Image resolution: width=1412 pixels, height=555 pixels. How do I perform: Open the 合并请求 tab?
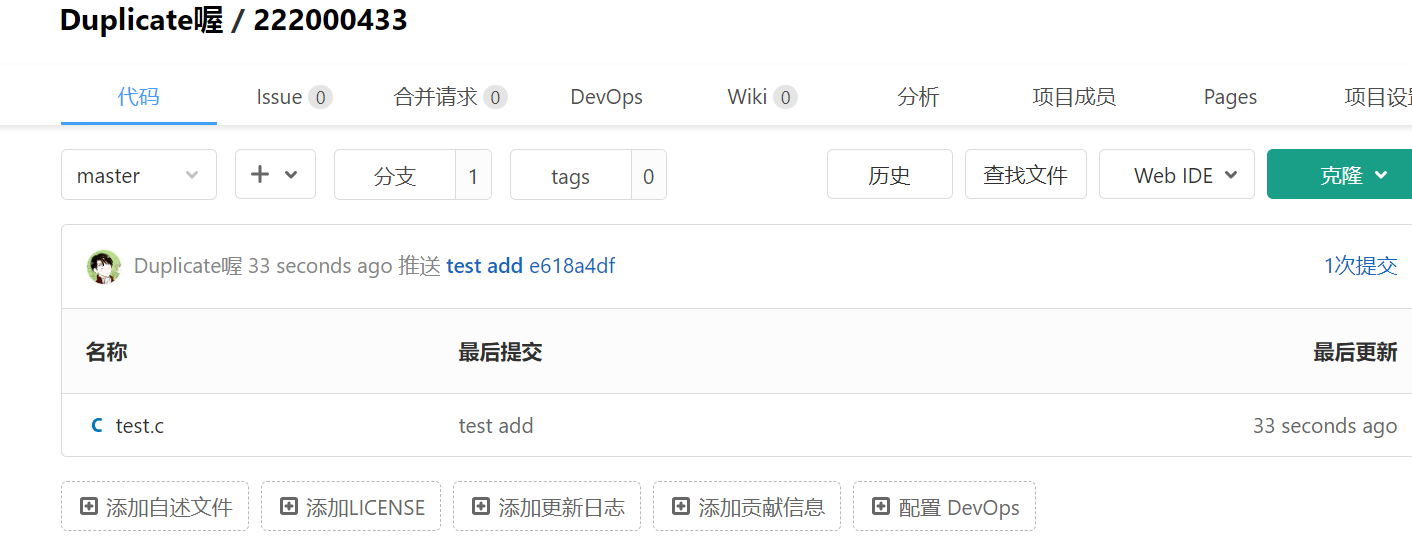click(449, 97)
